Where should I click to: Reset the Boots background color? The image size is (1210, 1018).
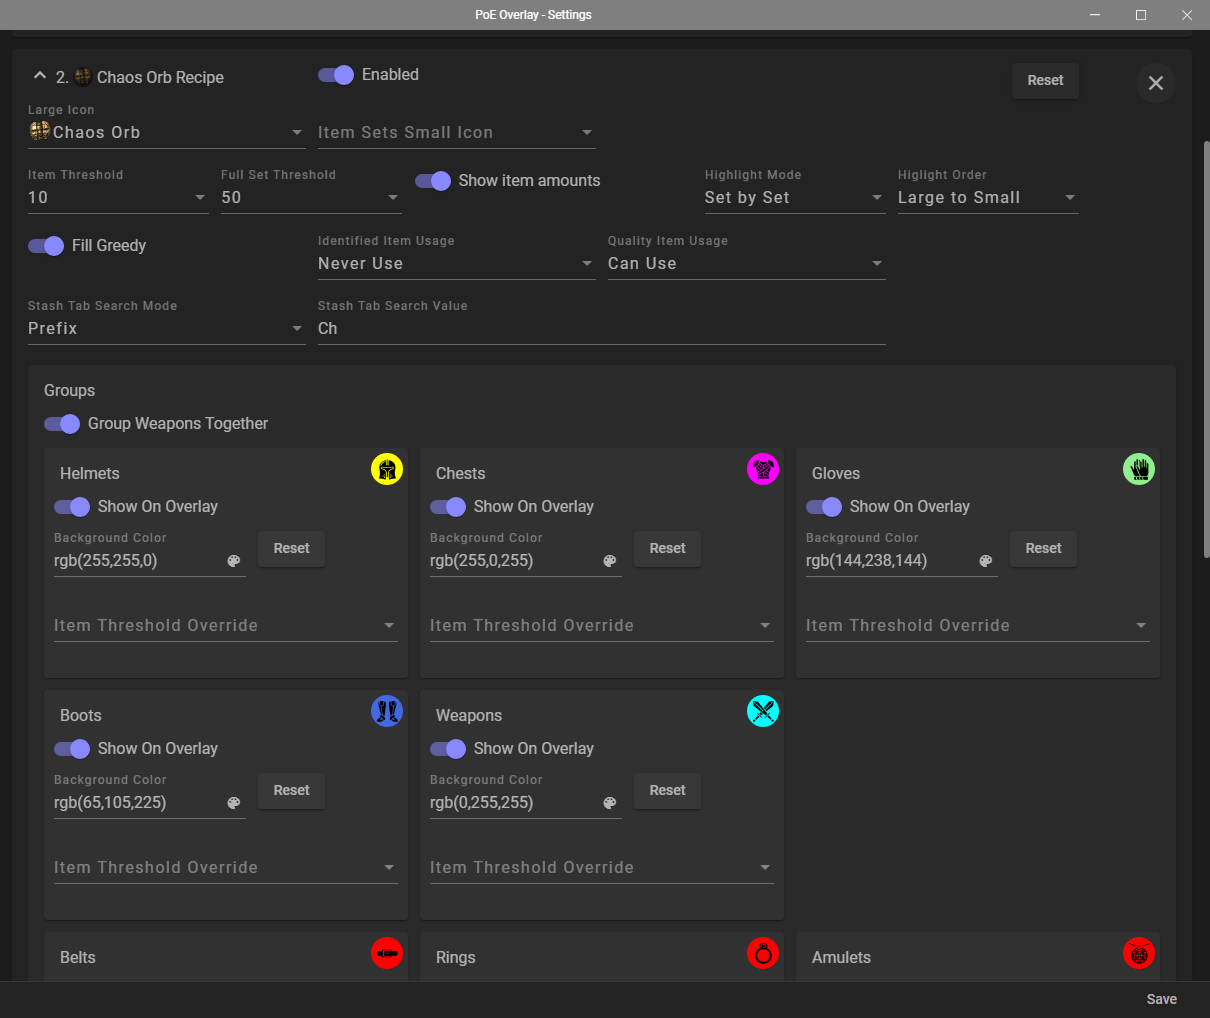coord(292,791)
